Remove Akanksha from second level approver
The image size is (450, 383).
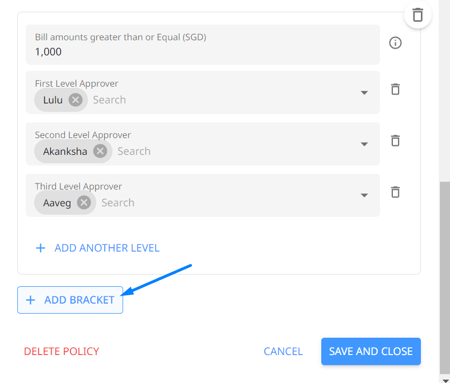click(100, 151)
